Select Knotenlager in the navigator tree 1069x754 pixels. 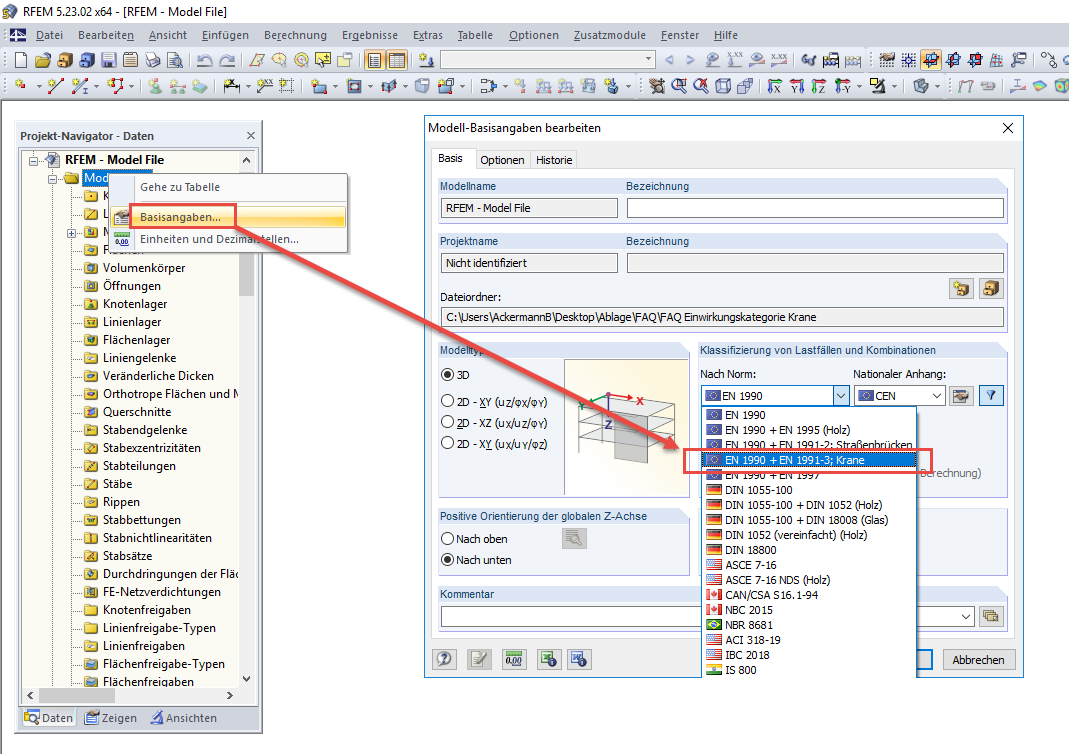point(135,303)
